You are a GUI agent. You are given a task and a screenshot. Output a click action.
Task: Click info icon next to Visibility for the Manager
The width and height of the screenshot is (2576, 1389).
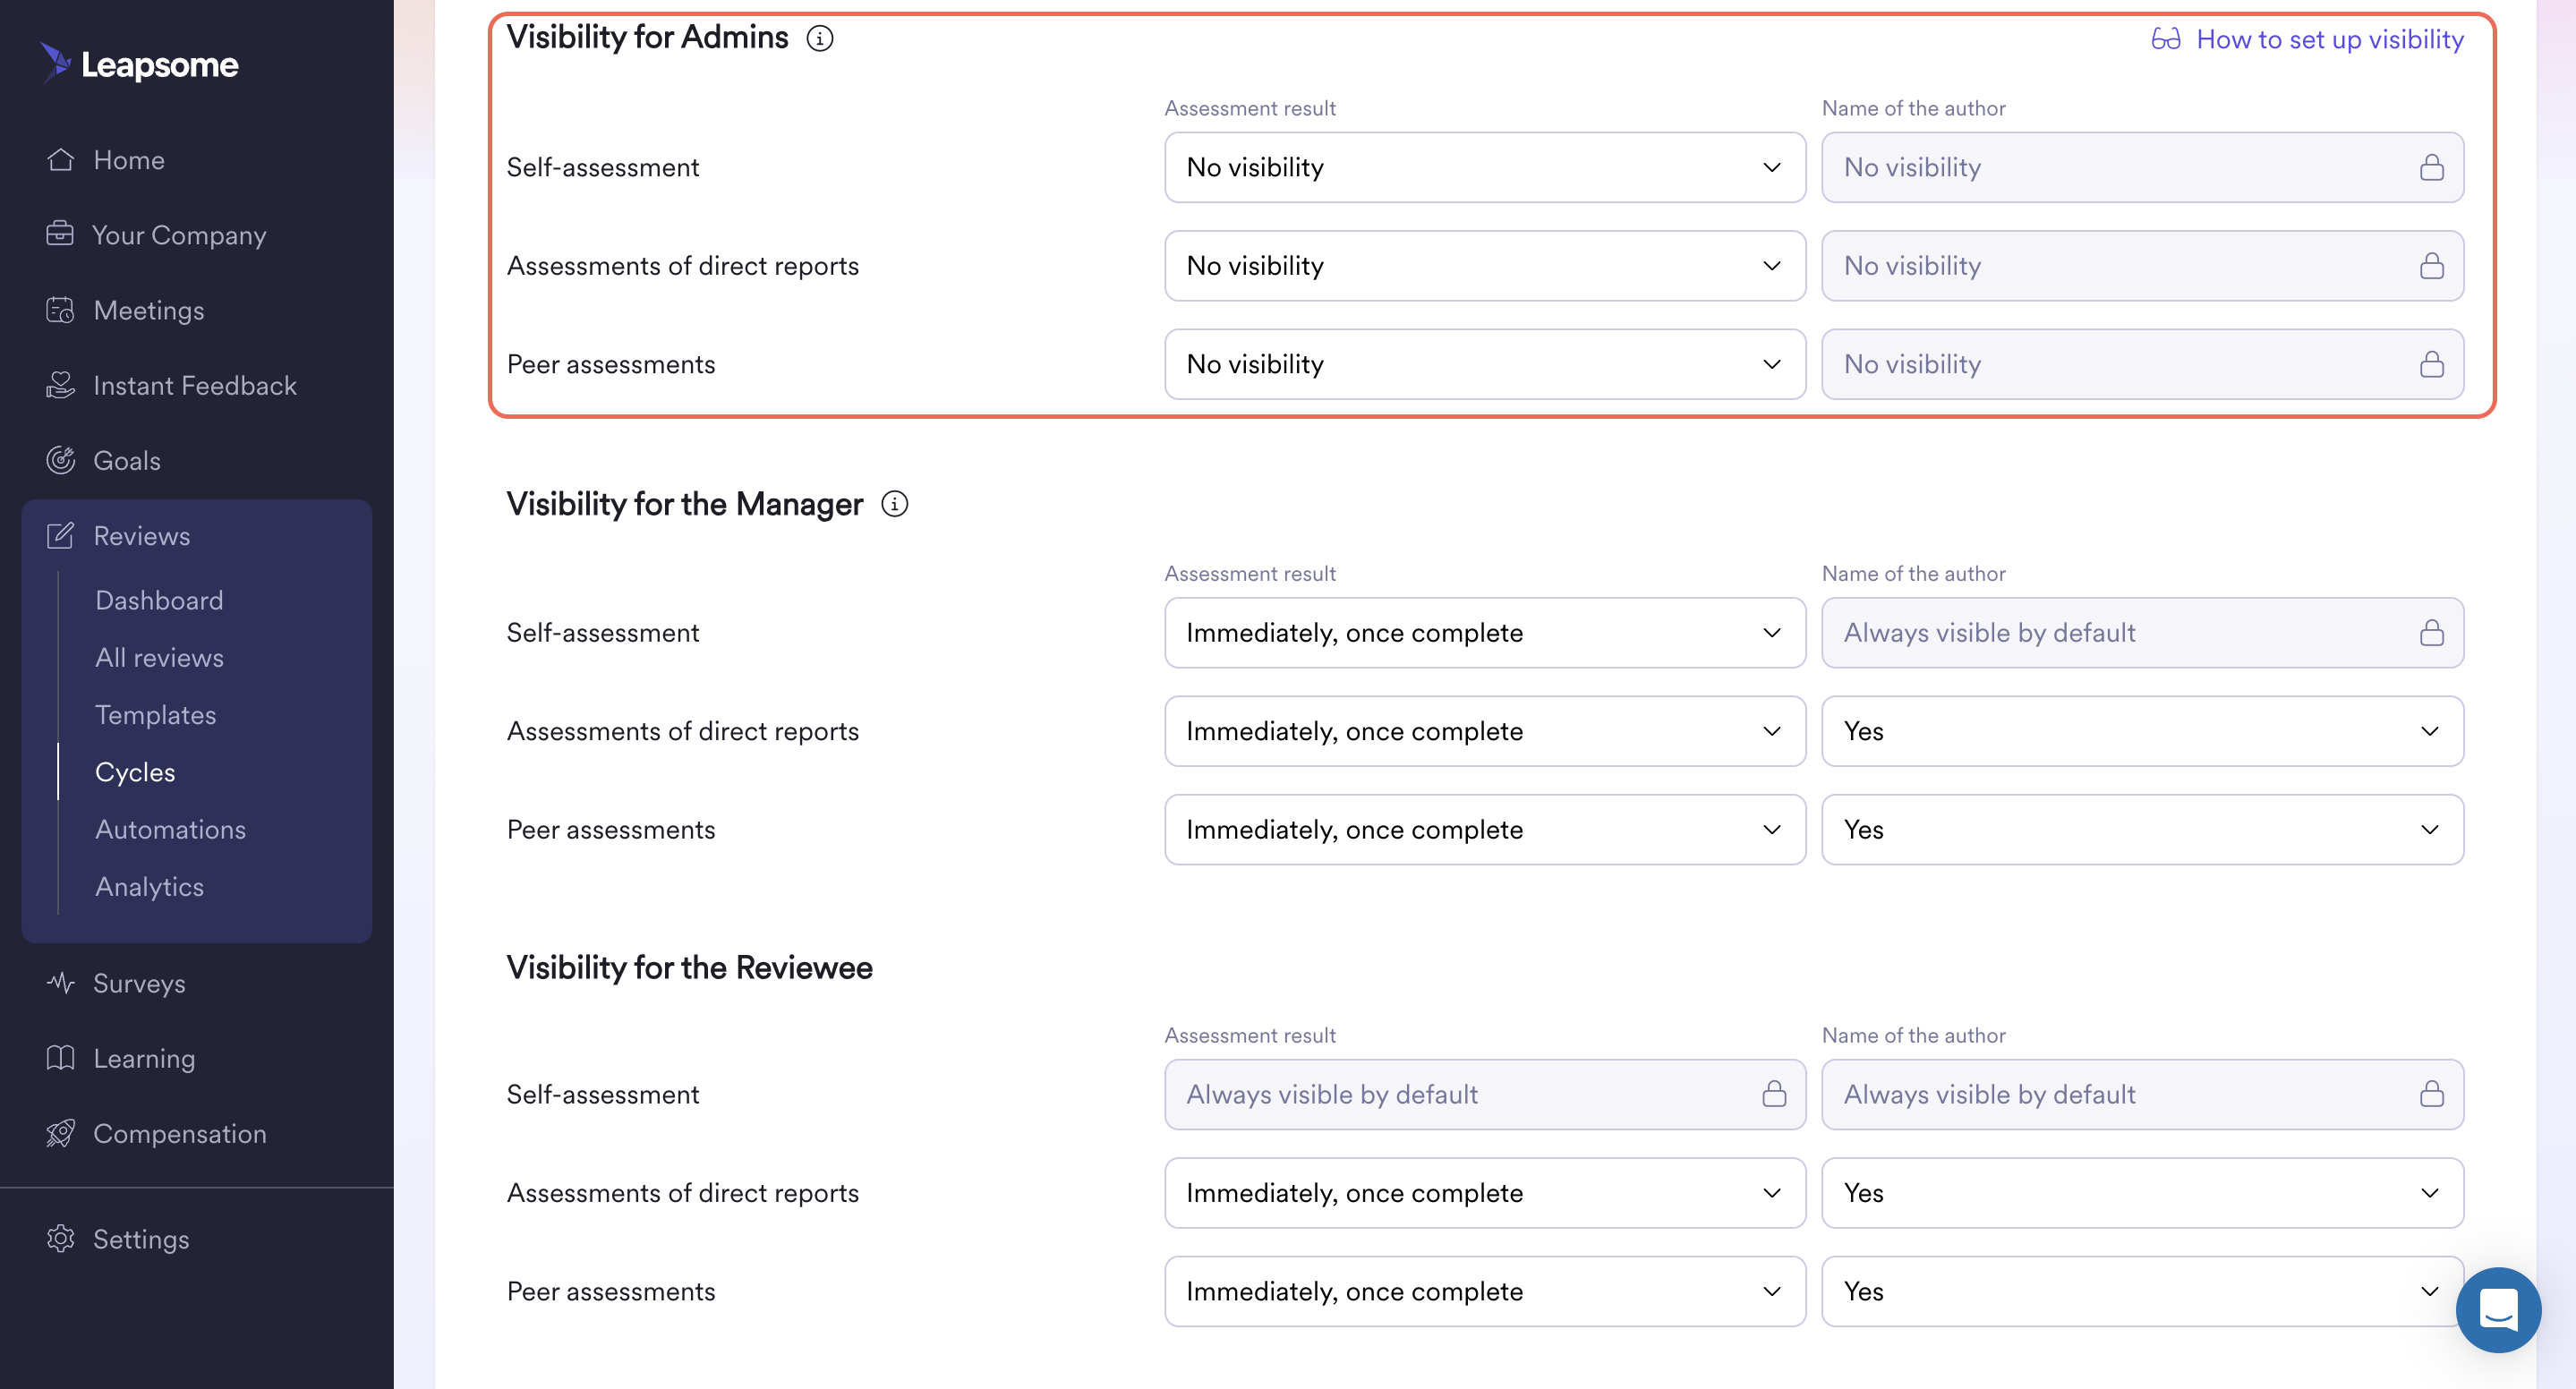coord(895,504)
